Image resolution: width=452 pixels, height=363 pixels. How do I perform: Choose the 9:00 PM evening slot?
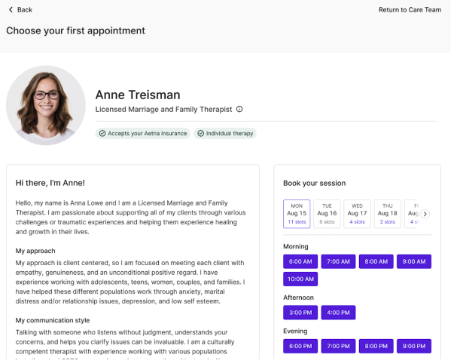tap(414, 346)
